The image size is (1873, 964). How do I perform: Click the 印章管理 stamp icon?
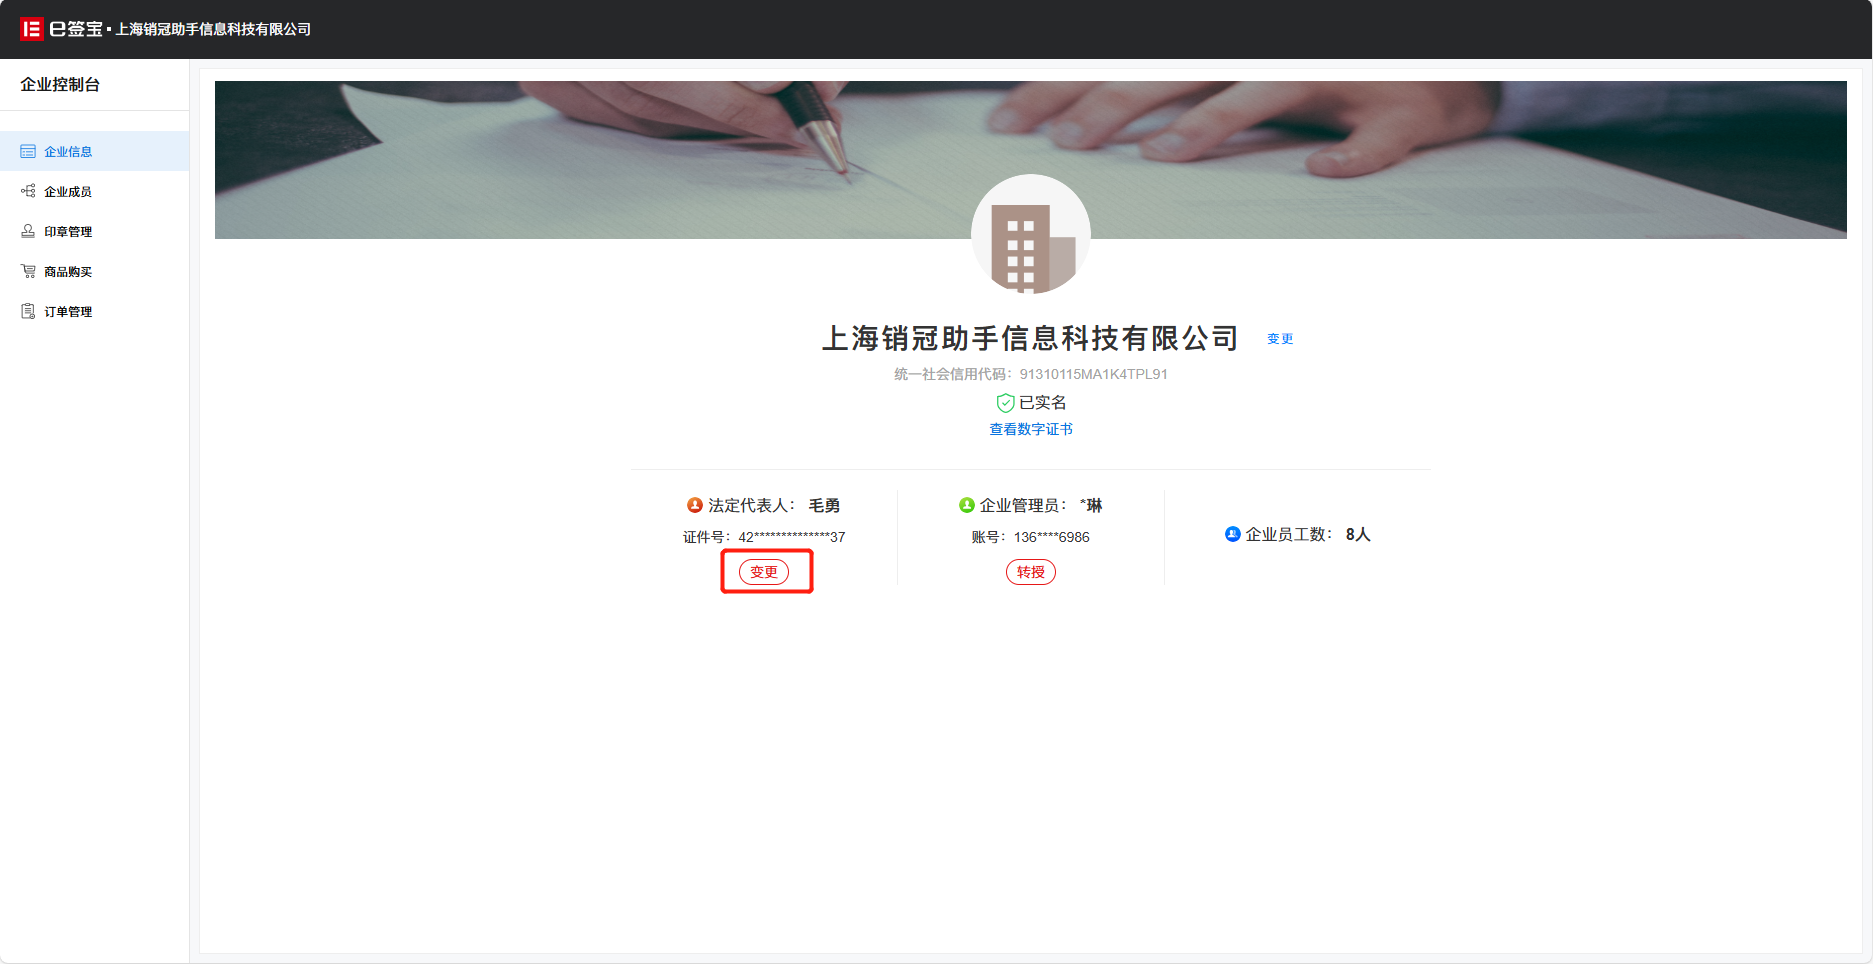28,231
